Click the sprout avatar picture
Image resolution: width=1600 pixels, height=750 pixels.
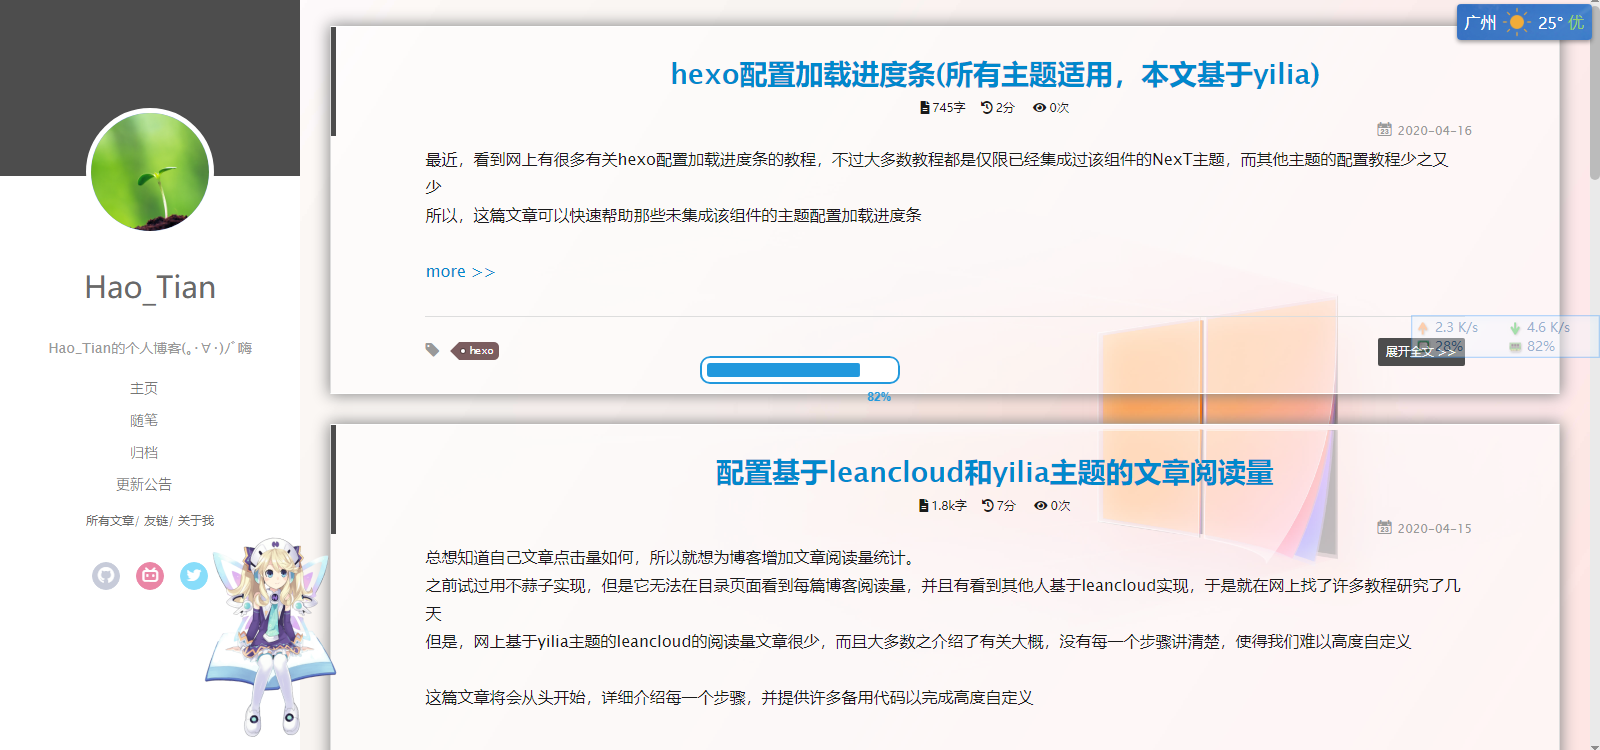(x=150, y=171)
